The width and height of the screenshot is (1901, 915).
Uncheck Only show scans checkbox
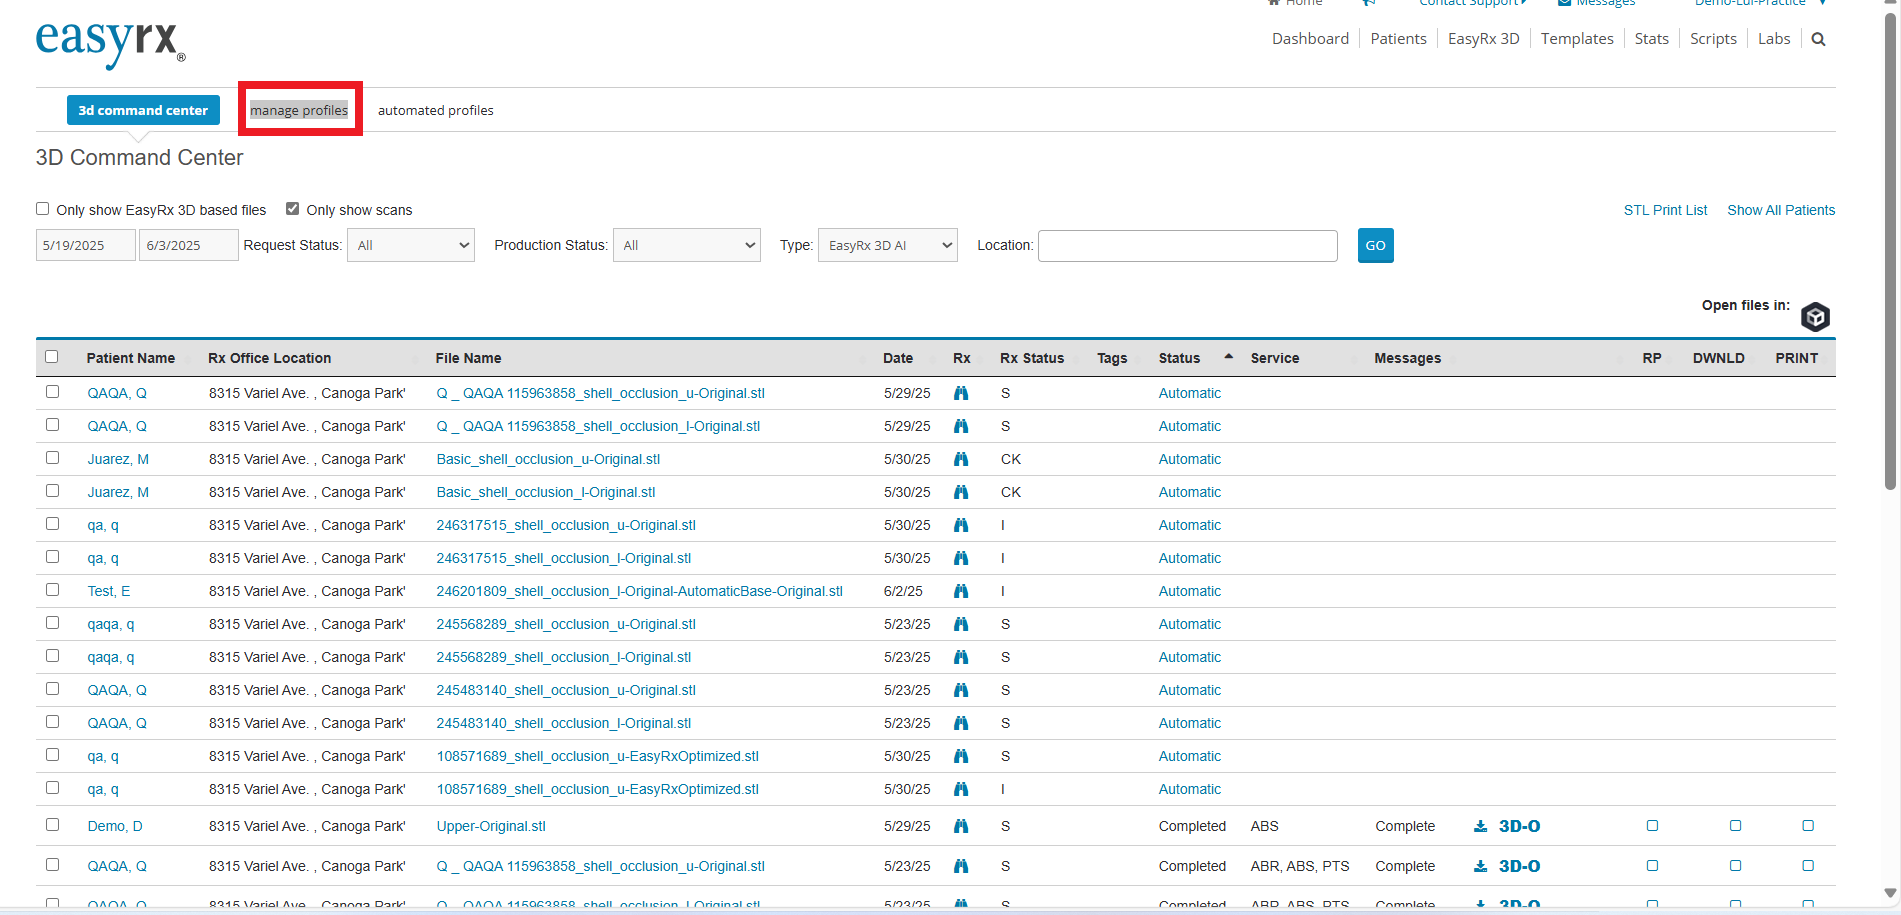[x=293, y=209]
